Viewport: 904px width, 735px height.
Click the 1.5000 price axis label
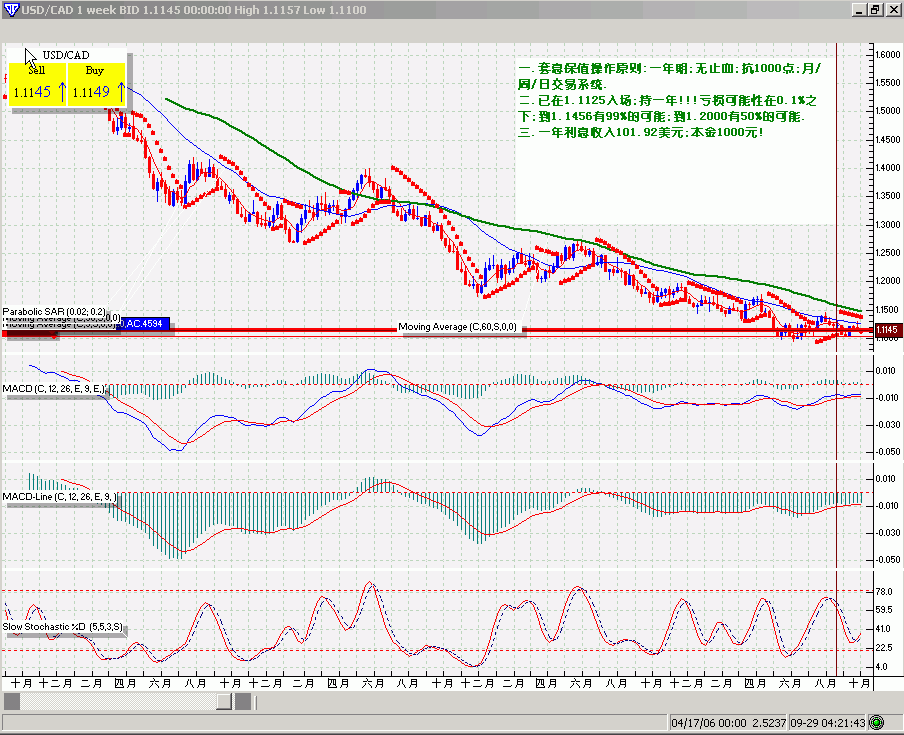click(x=888, y=111)
